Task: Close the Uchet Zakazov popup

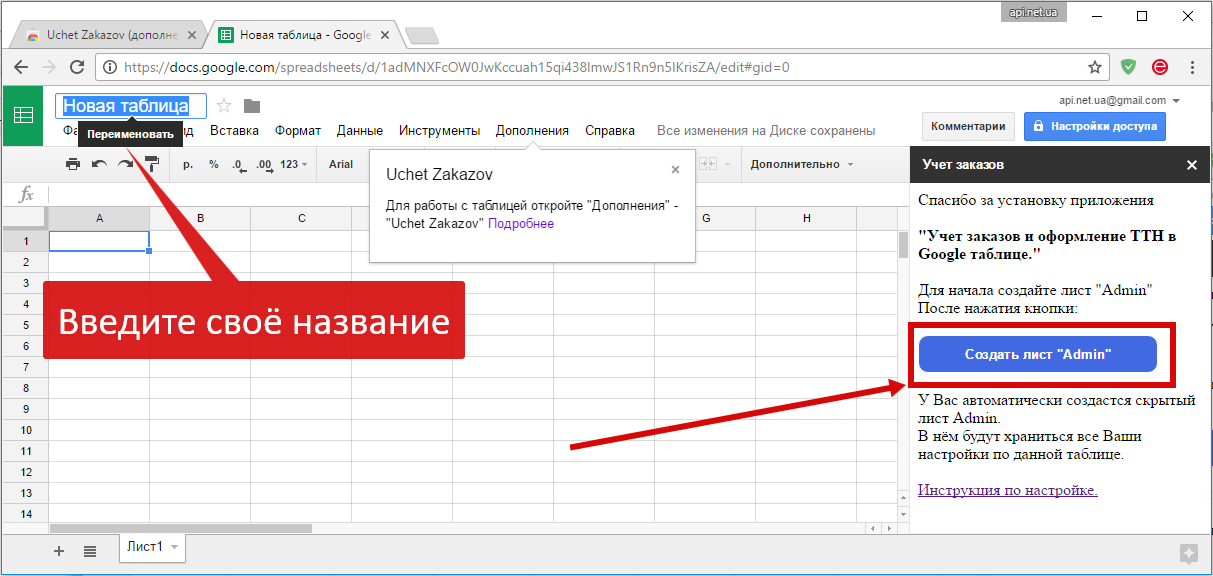Action: tap(675, 170)
